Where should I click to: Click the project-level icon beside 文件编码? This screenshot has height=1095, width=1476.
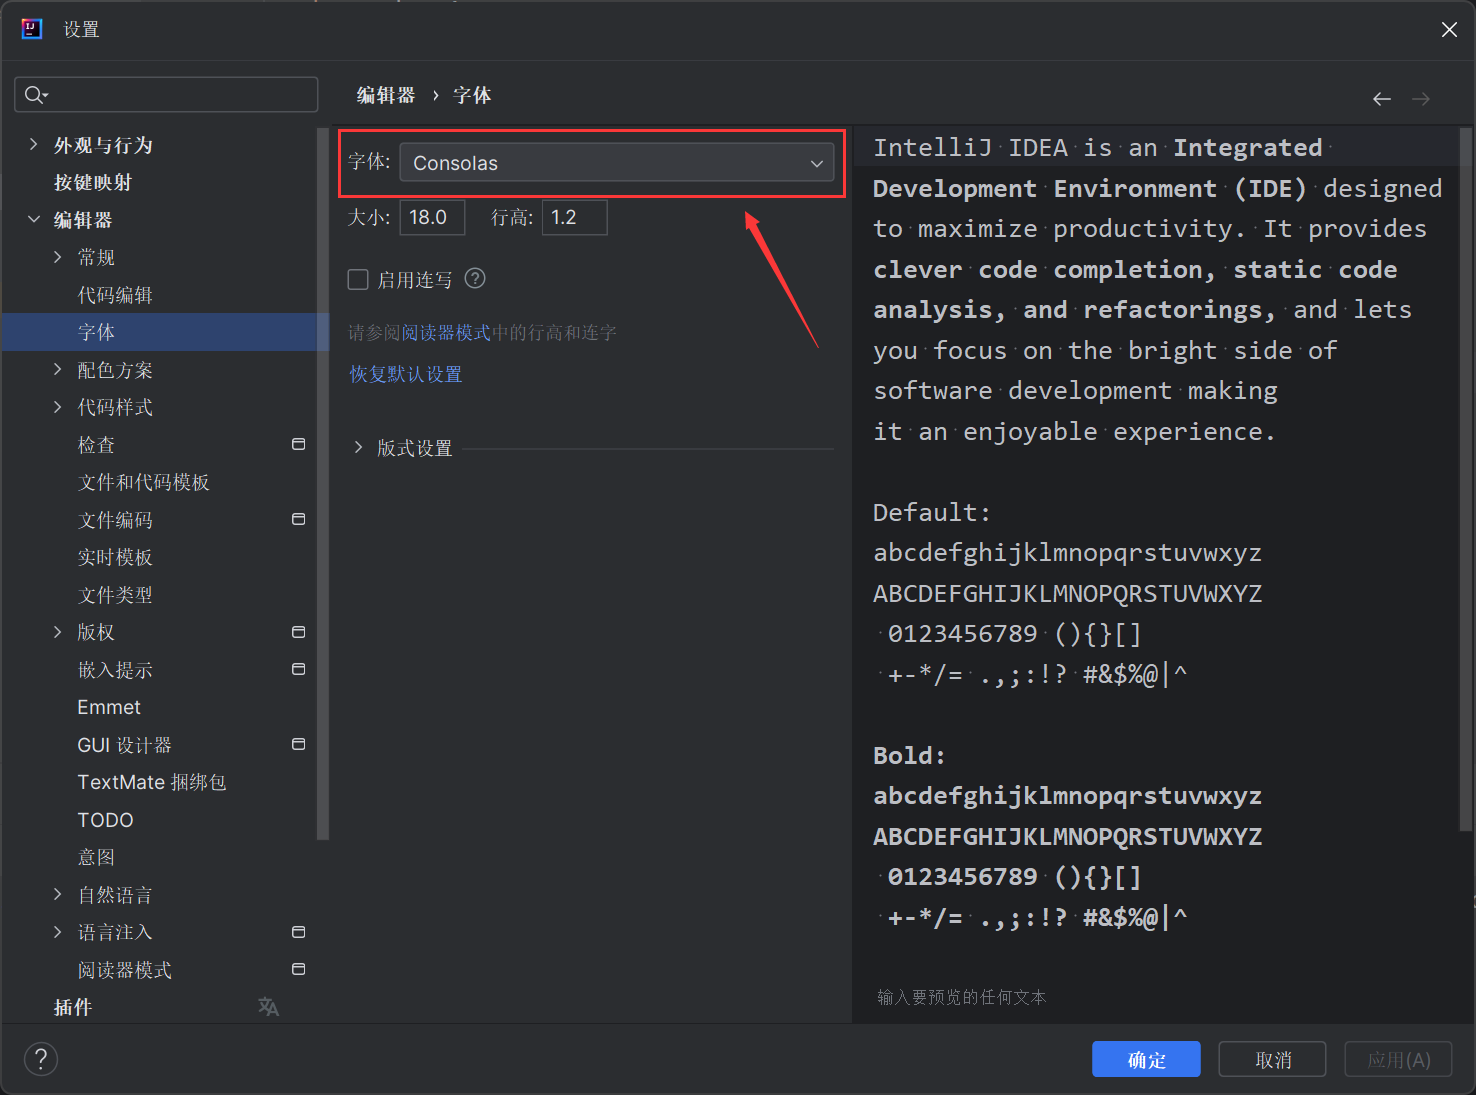coord(298,519)
